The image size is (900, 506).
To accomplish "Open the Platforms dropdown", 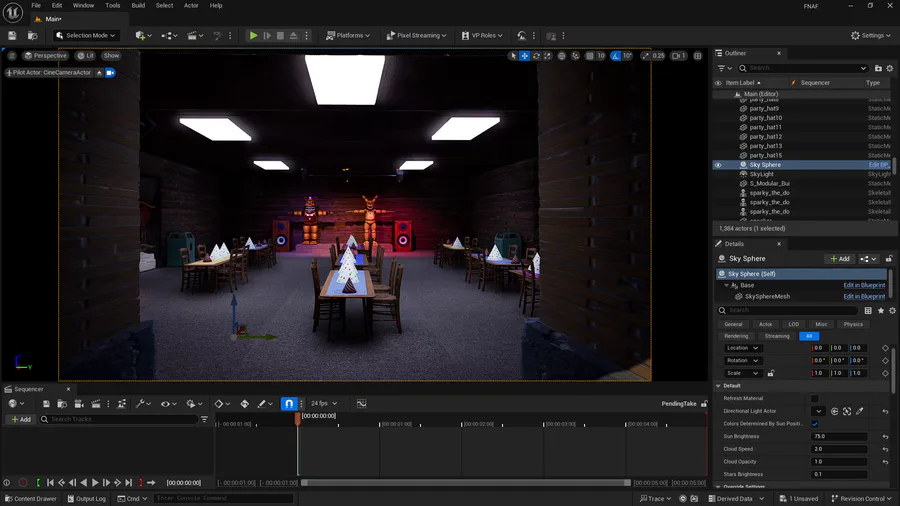I will pyautogui.click(x=348, y=36).
